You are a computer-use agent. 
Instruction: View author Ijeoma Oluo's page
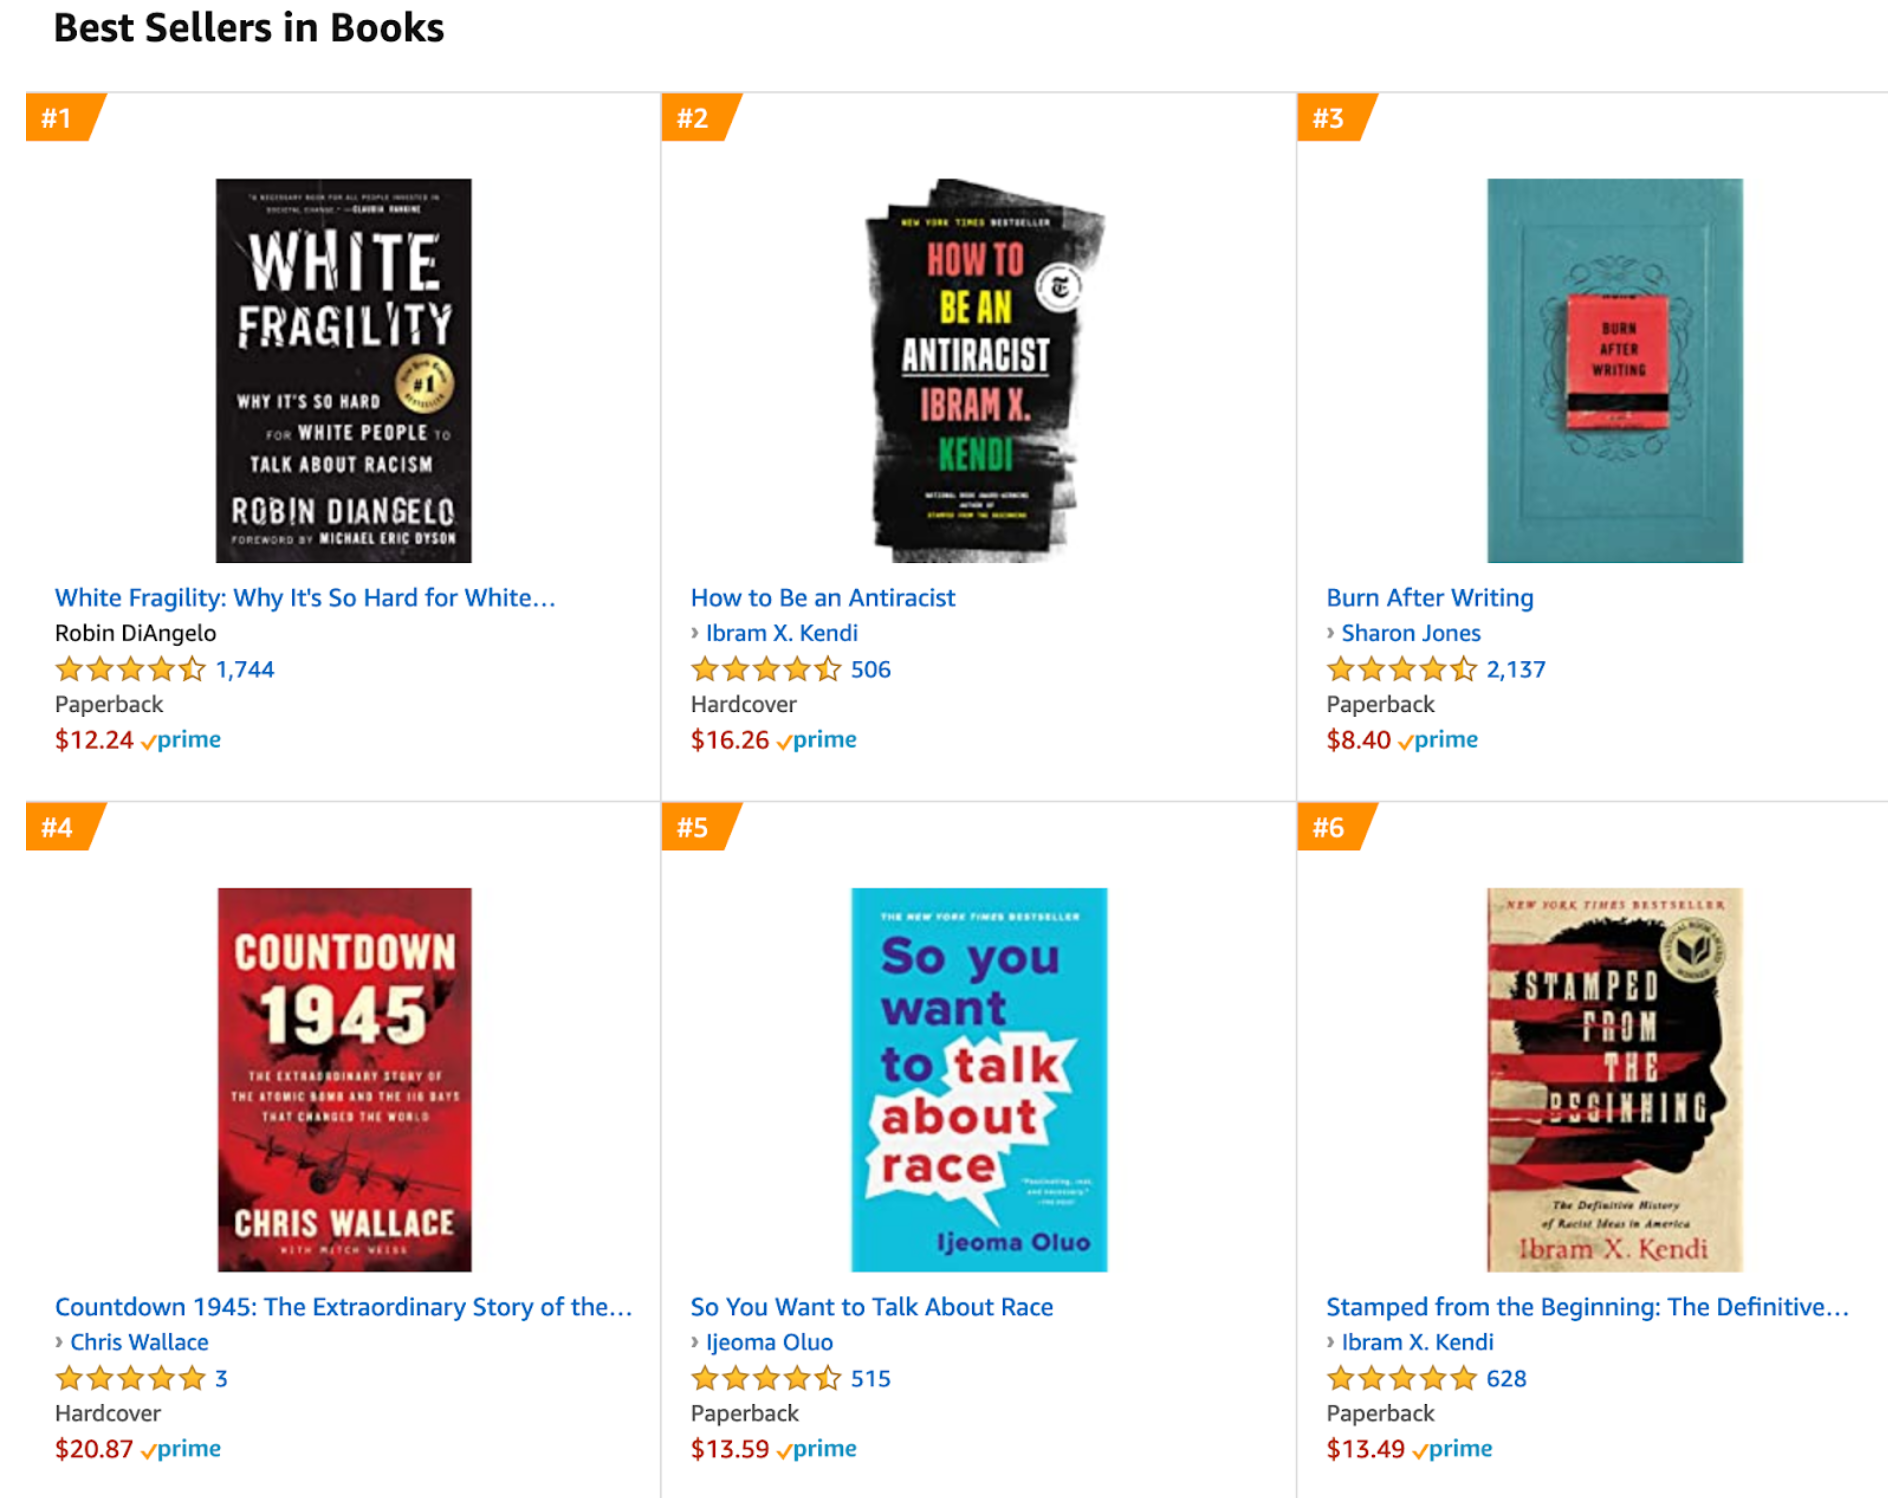[769, 1342]
